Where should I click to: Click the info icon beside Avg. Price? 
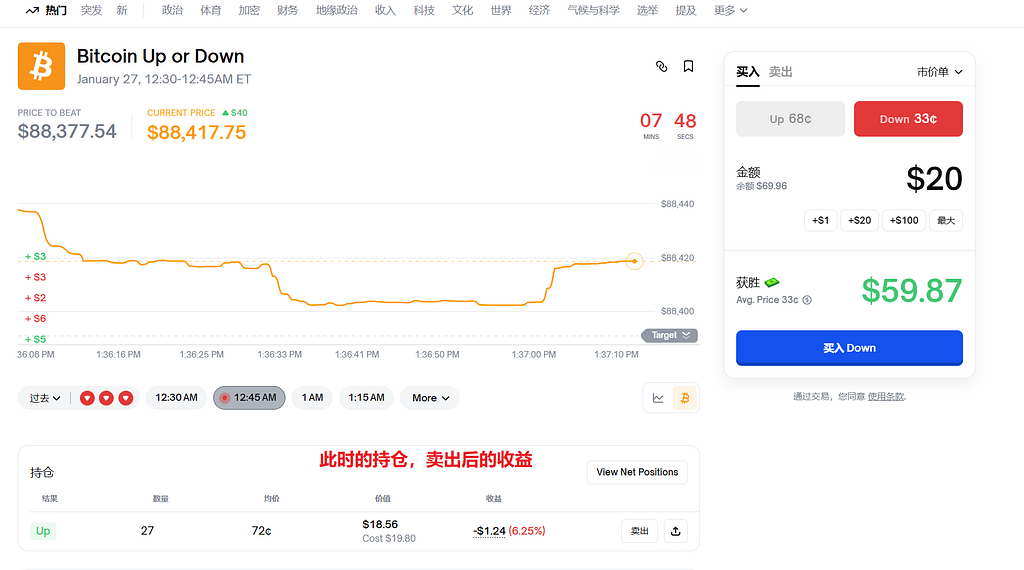pos(807,300)
